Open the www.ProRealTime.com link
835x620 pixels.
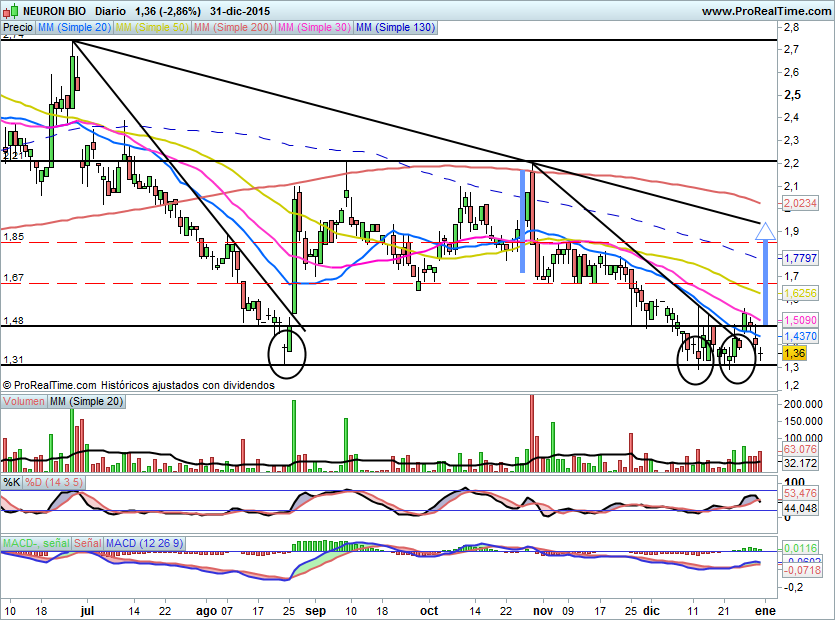pyautogui.click(x=766, y=10)
